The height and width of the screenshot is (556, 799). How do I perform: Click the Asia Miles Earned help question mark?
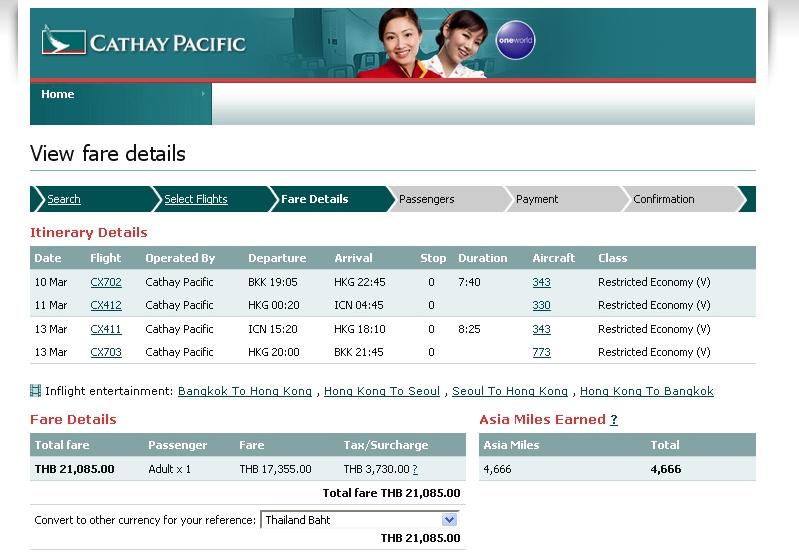coord(614,419)
